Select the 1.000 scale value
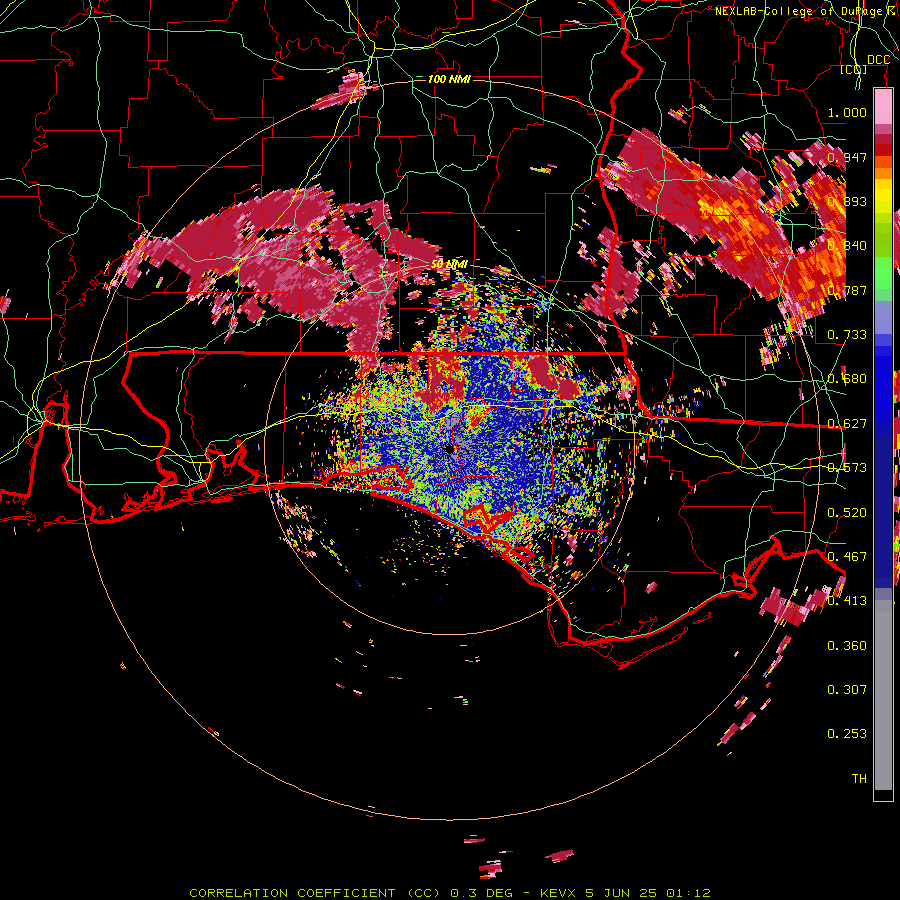This screenshot has width=900, height=900. click(x=847, y=112)
